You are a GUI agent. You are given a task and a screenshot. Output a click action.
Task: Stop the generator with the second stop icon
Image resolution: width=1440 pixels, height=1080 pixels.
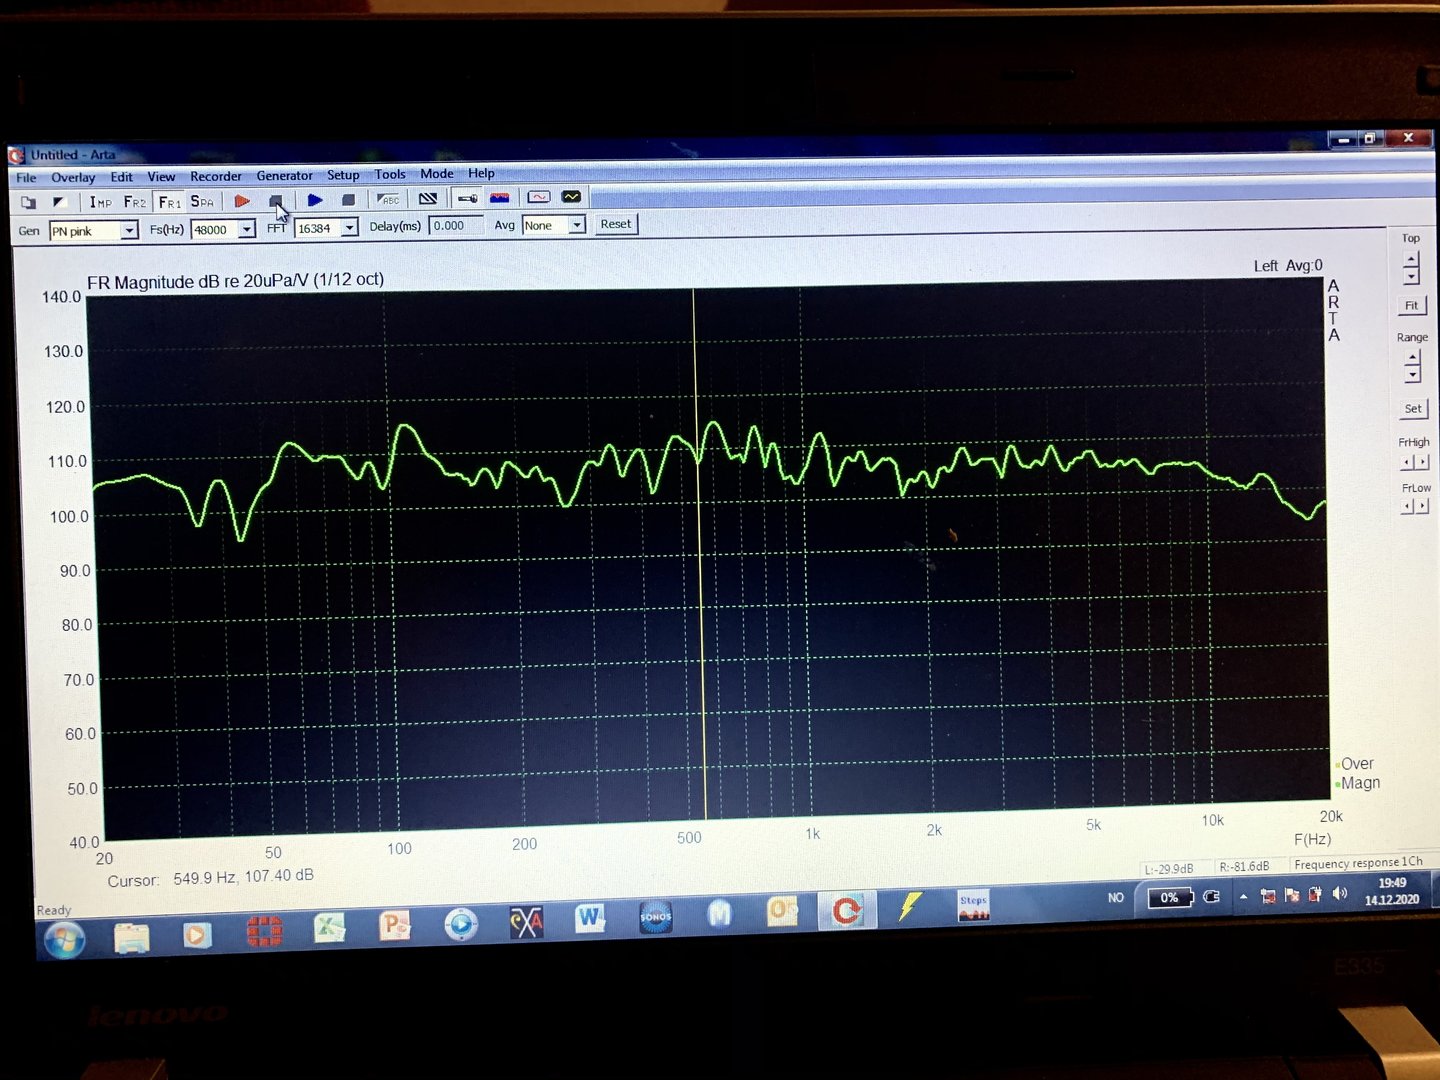(x=348, y=200)
